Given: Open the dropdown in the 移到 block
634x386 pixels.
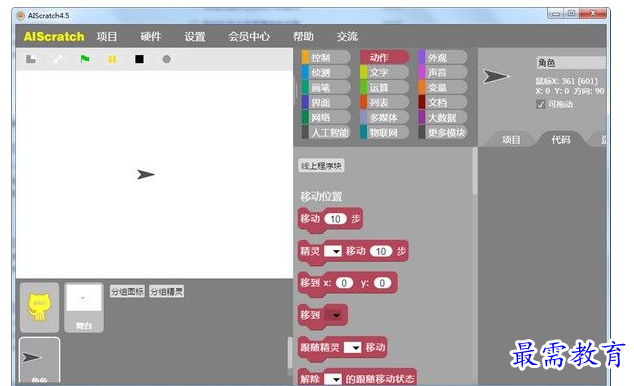Looking at the screenshot, I should tap(335, 315).
